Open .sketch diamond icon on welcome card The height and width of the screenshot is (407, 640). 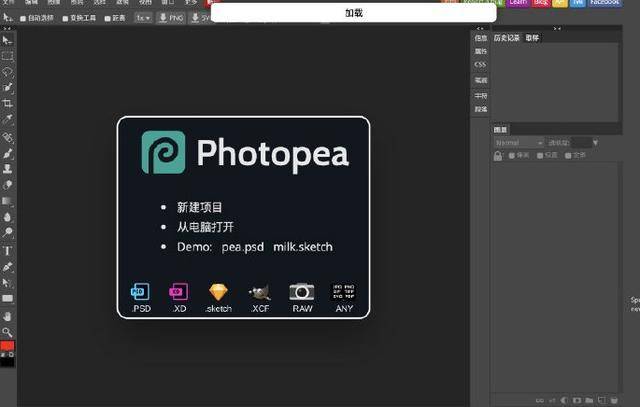218,298
